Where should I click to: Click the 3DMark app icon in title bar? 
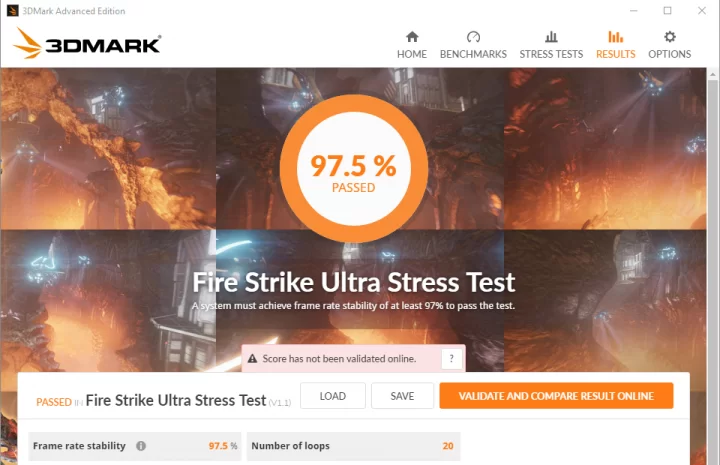click(x=12, y=10)
